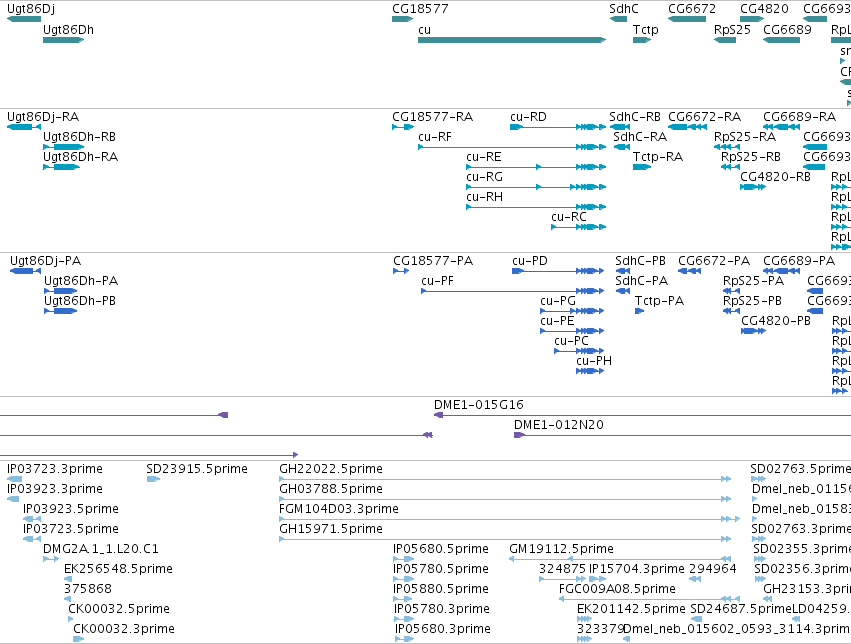The width and height of the screenshot is (851, 644).
Task: Select protein label 'RpS25-PB'
Action: click(752, 301)
